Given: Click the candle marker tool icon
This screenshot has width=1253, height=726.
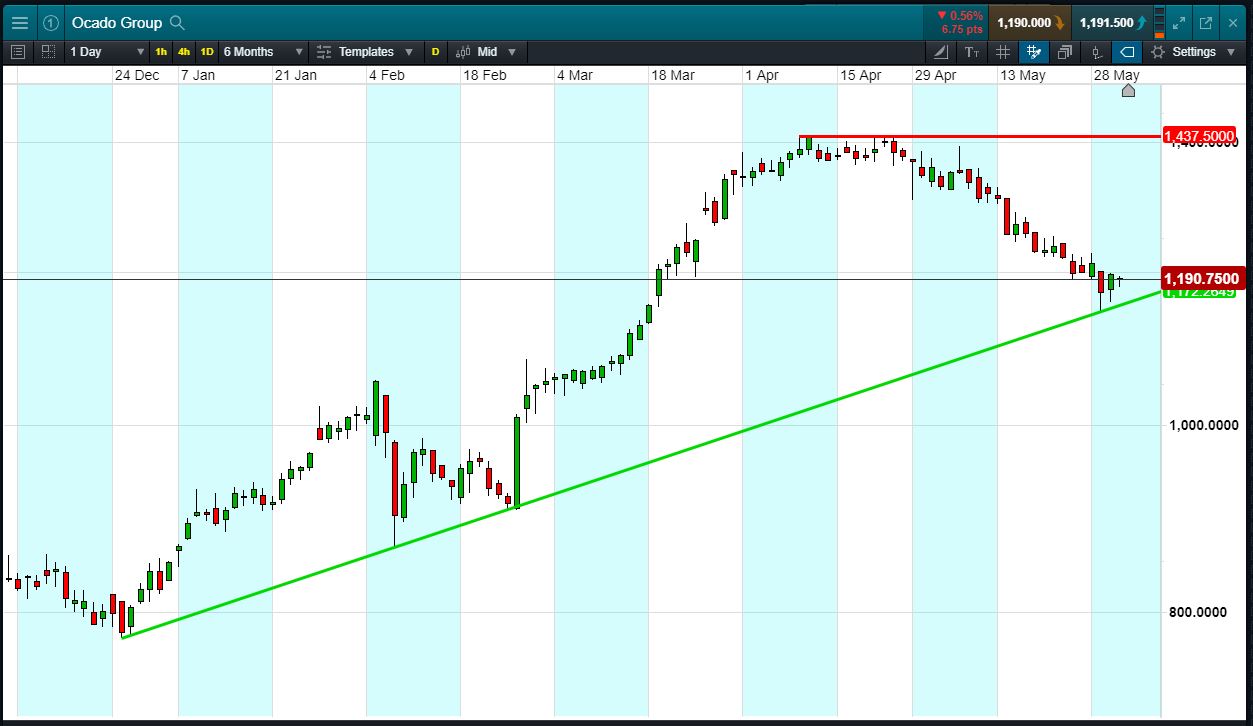Looking at the screenshot, I should [1096, 51].
